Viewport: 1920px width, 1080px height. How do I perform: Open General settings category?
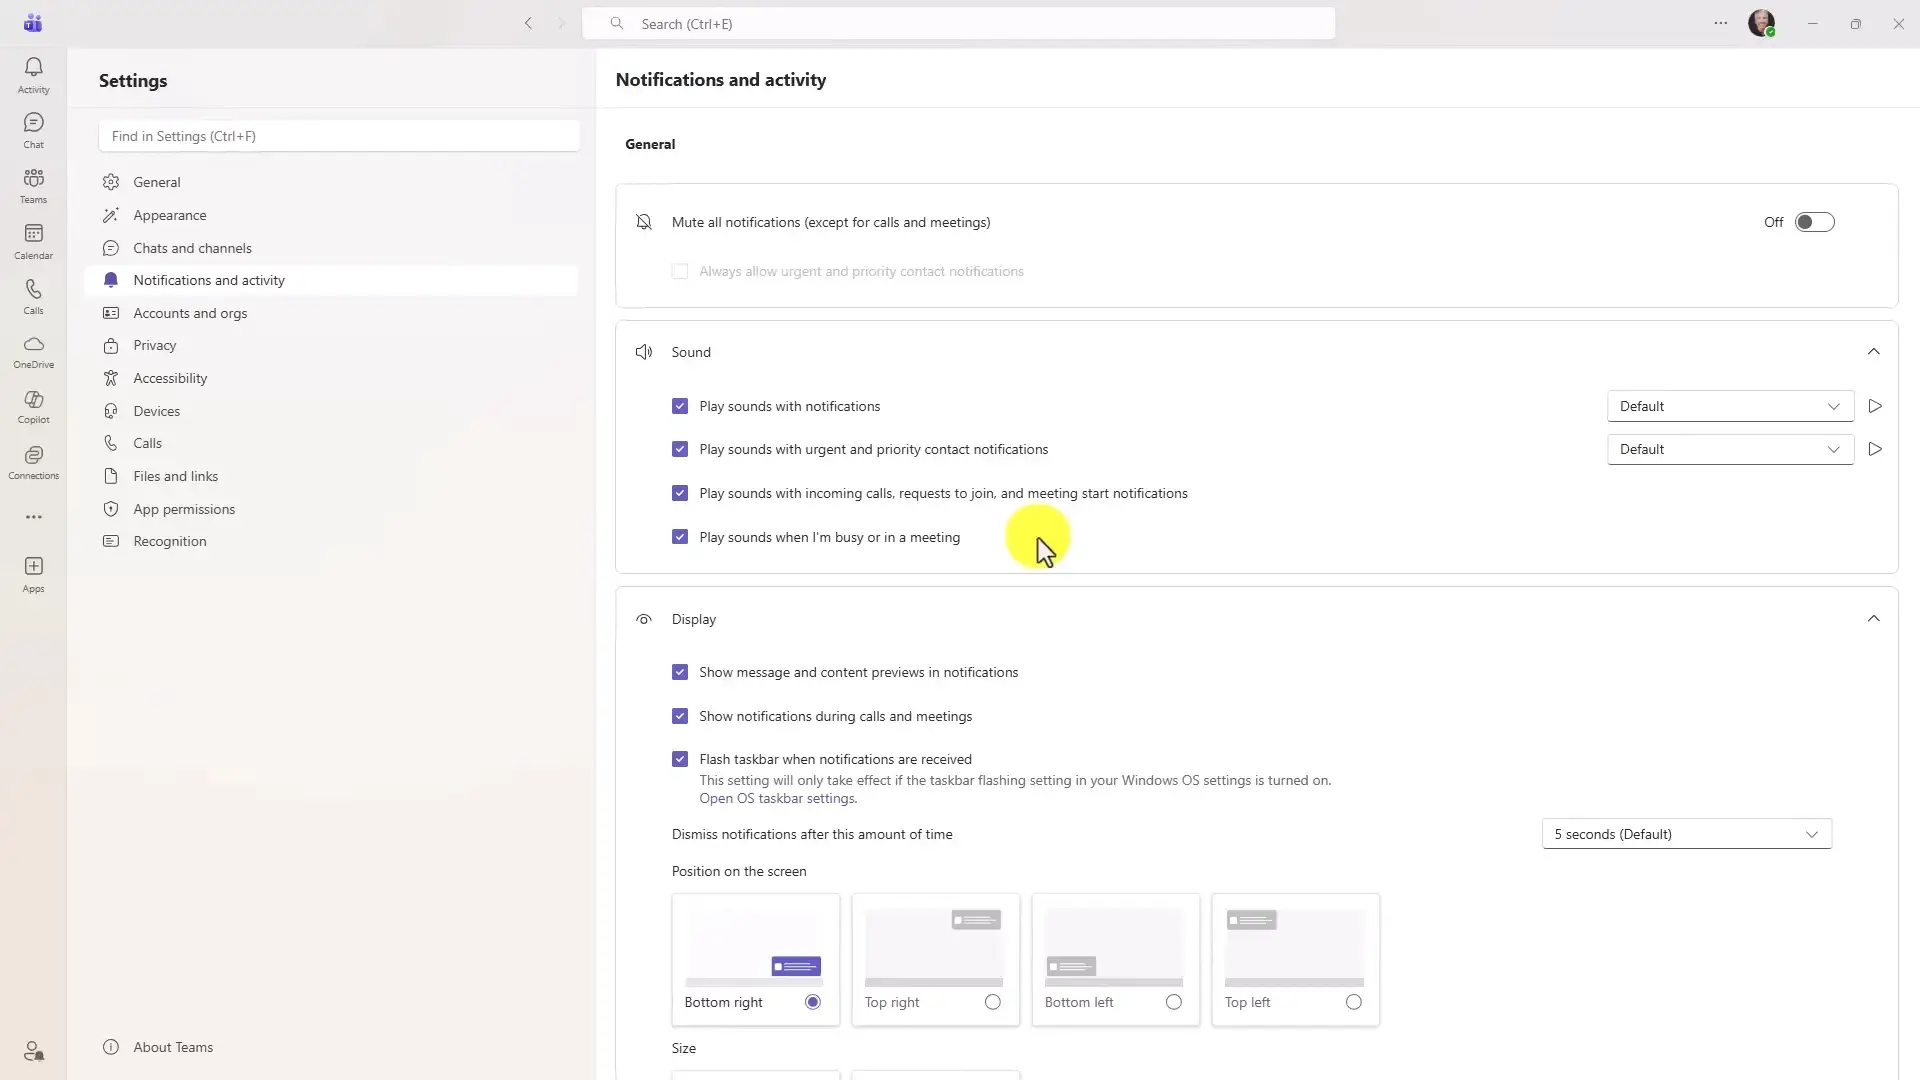click(x=331, y=182)
